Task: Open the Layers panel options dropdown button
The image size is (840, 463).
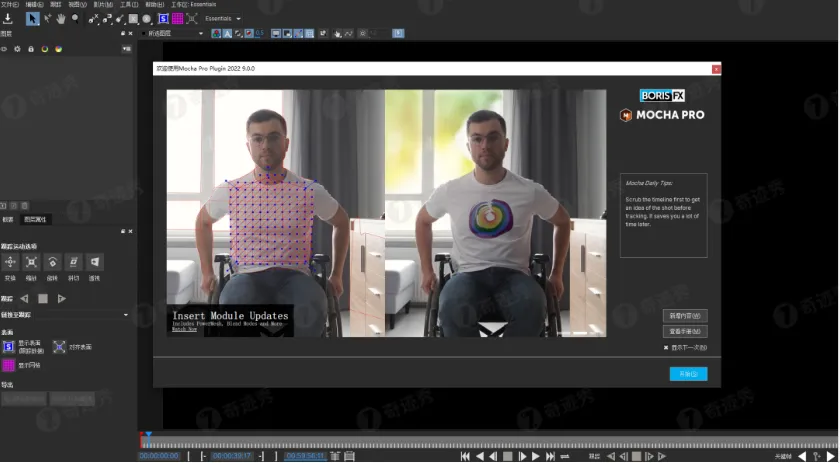Action: [126, 49]
